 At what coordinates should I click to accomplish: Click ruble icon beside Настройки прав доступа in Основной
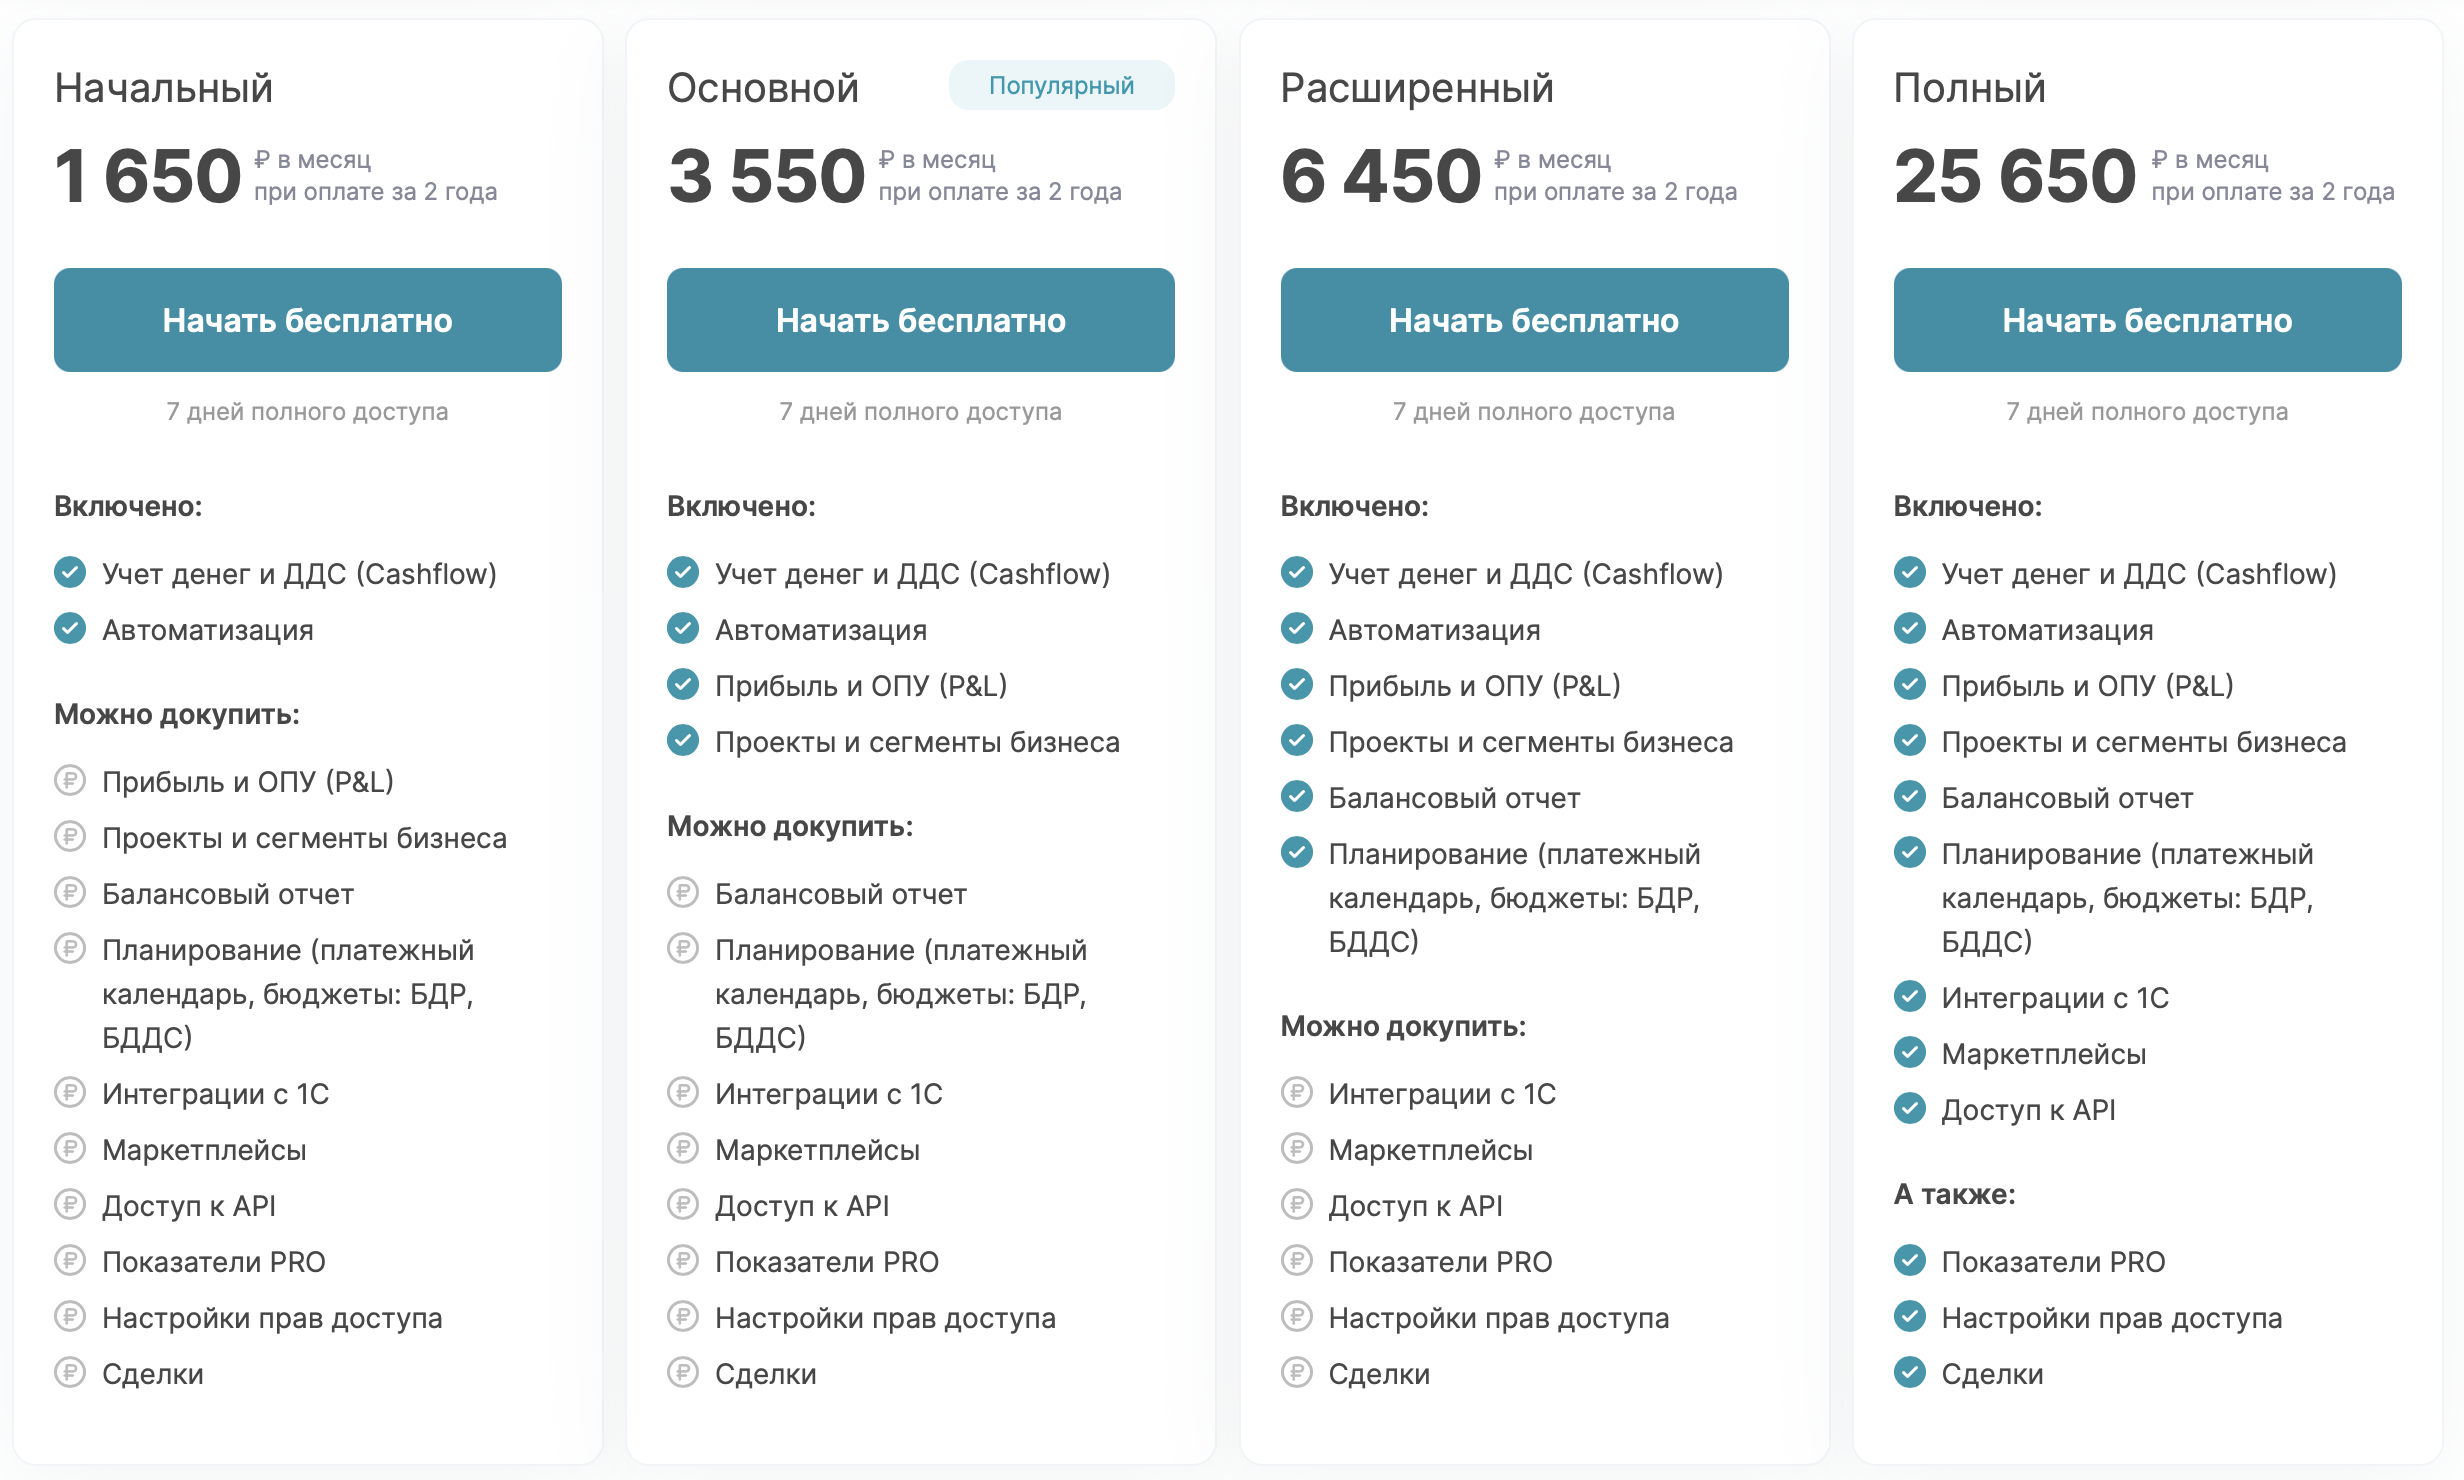click(x=682, y=1316)
